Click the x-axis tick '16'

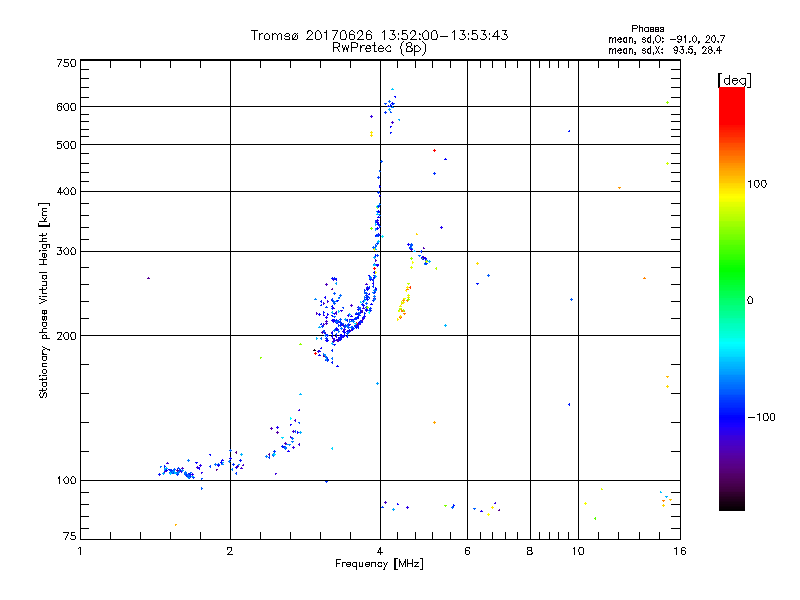point(680,551)
